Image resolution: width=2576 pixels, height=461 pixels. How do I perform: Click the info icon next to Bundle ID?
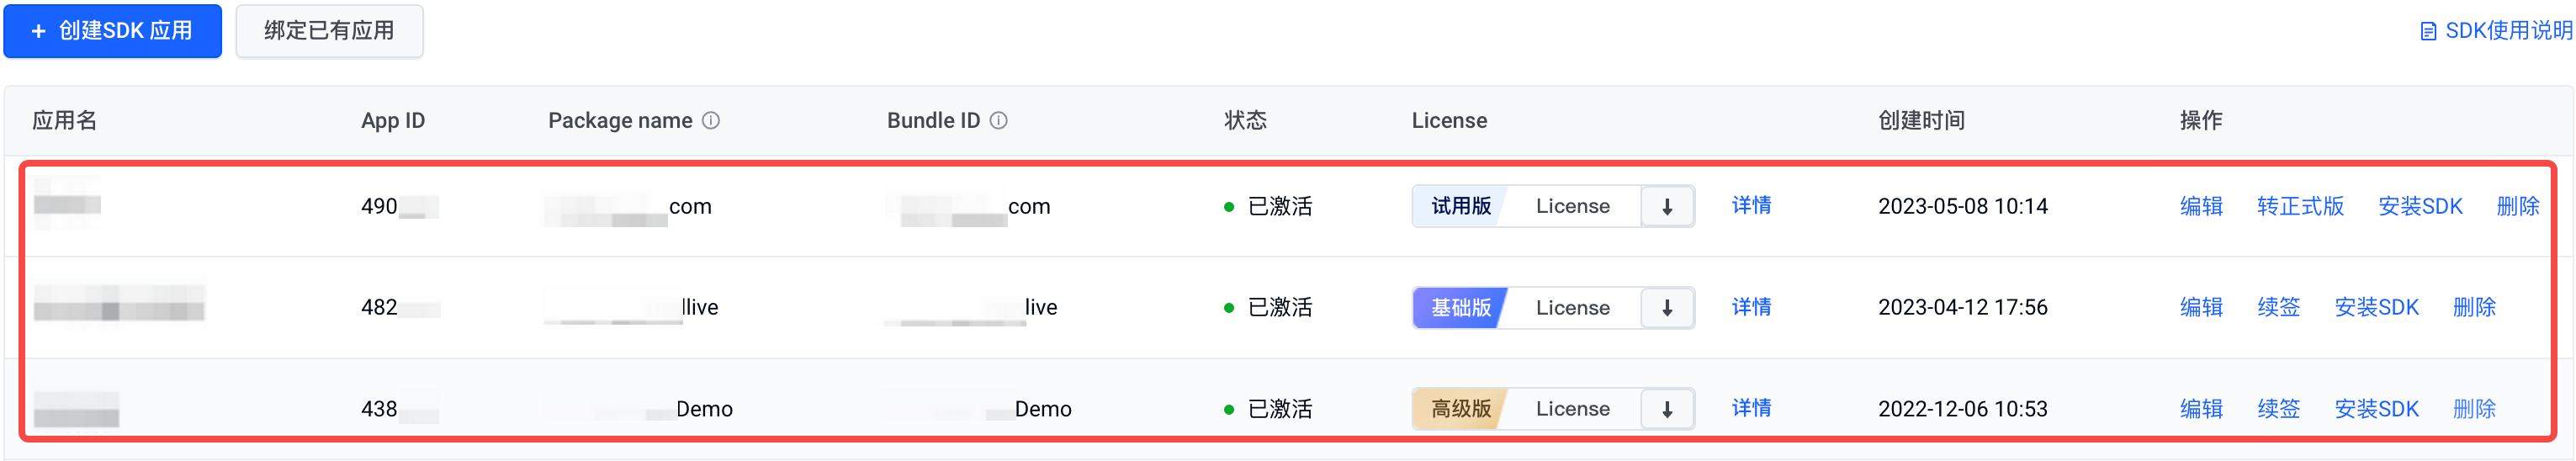(x=998, y=121)
